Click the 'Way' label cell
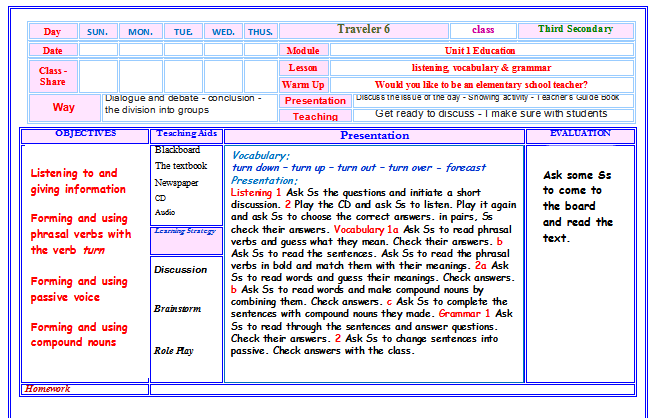660x418 pixels. (64, 107)
